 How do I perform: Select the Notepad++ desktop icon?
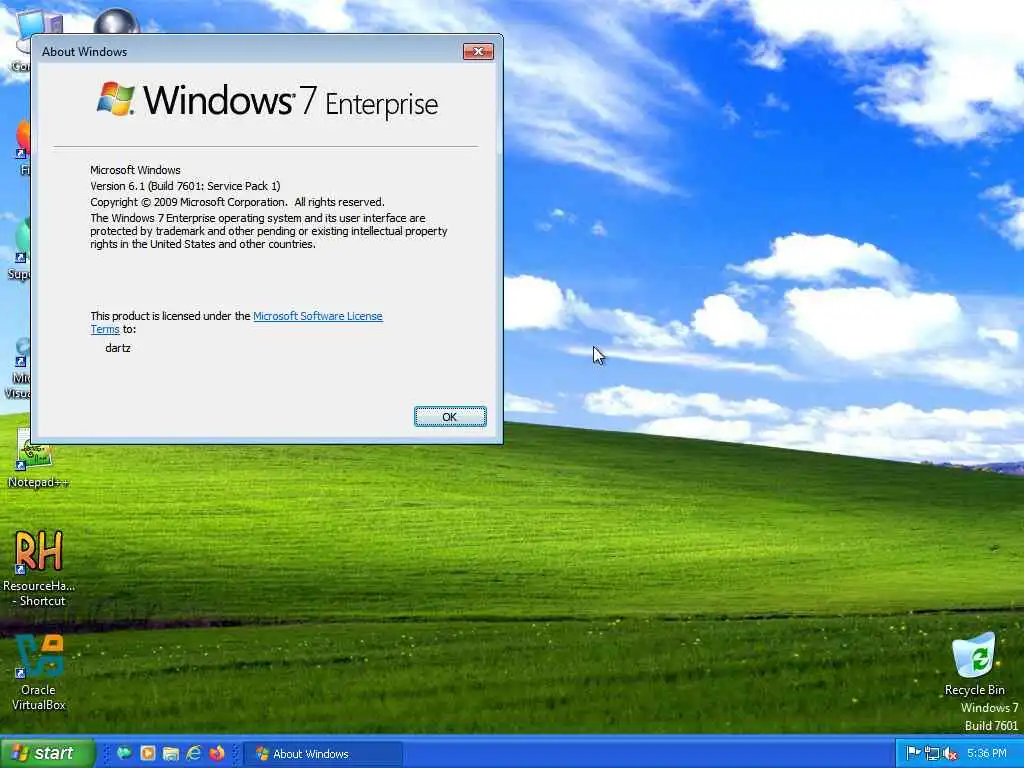[38, 459]
